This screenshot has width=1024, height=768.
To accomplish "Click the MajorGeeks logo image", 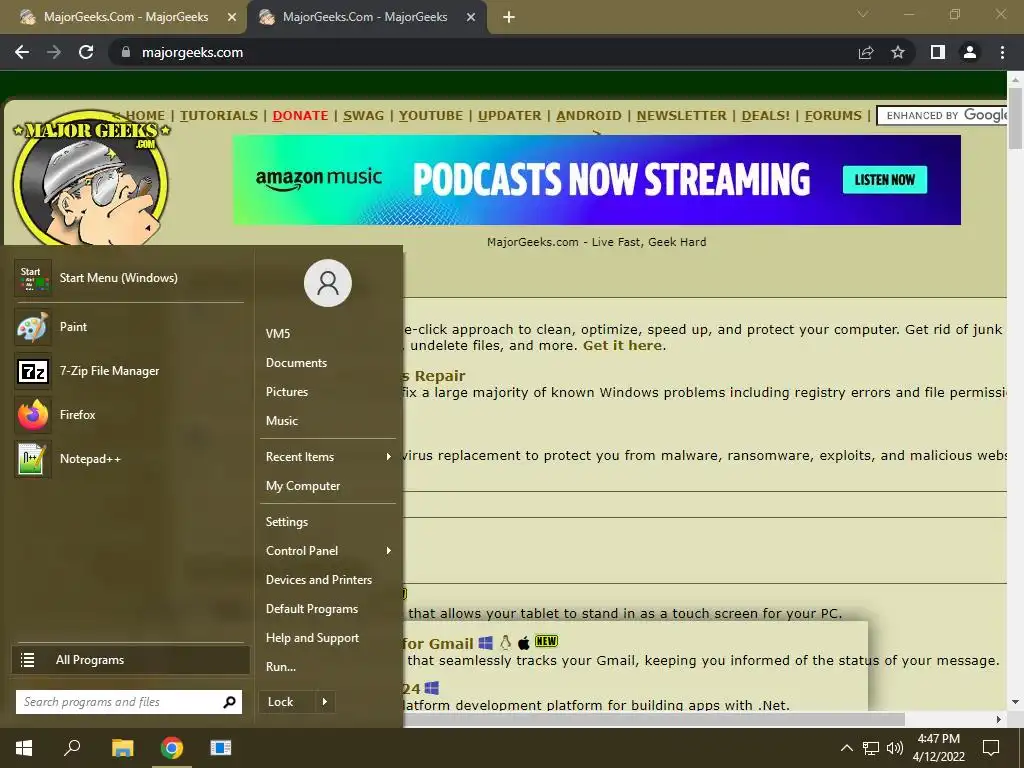I will click(91, 178).
